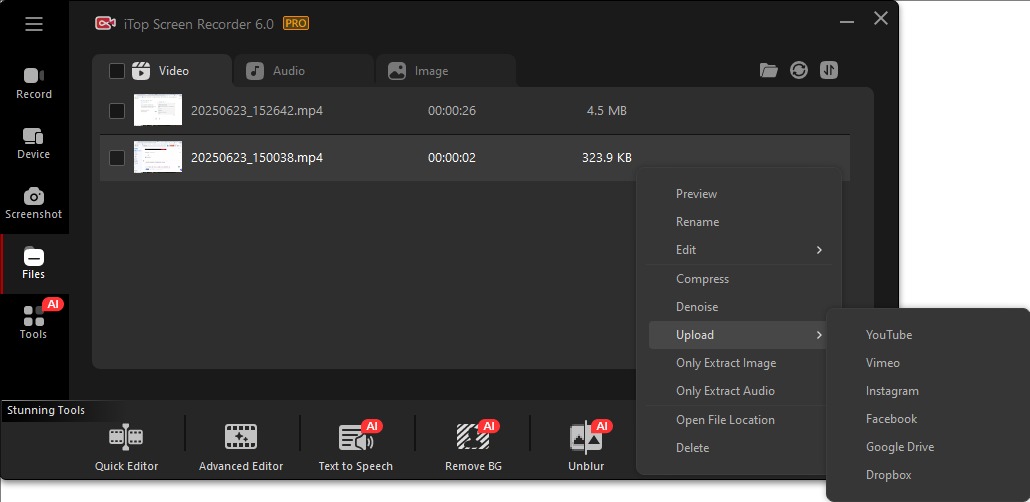Tick checkbox for 20250623_150038.mp4
This screenshot has height=502, width=1030.
117,158
